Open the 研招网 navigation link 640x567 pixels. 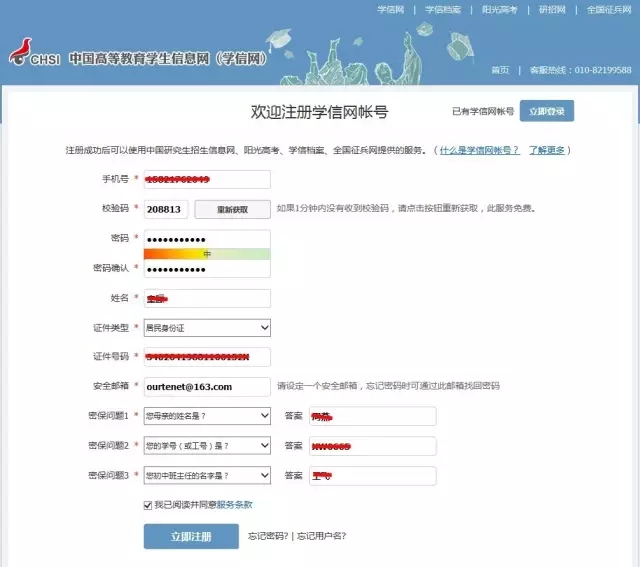pyautogui.click(x=552, y=10)
